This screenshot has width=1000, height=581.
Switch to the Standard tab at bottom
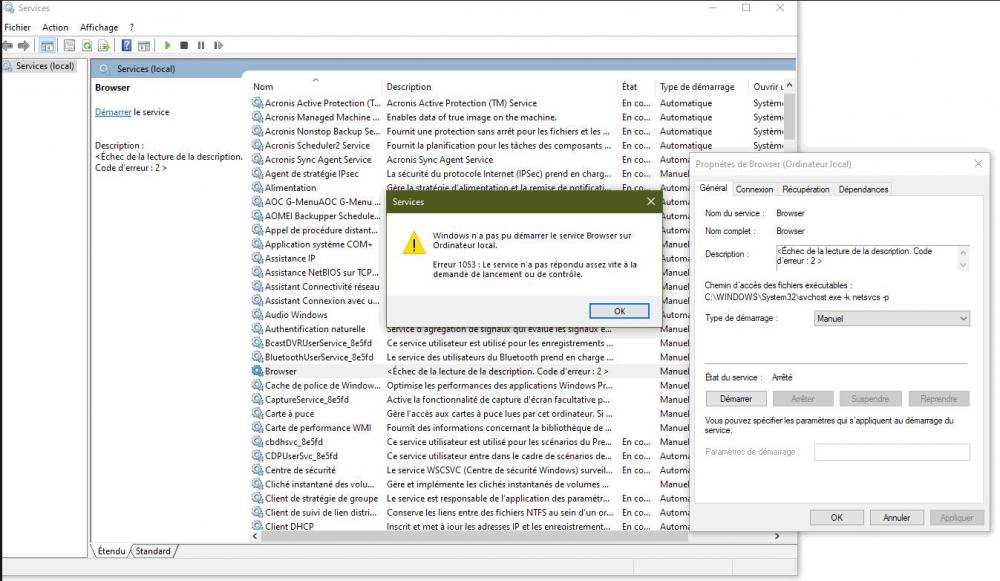(x=153, y=551)
